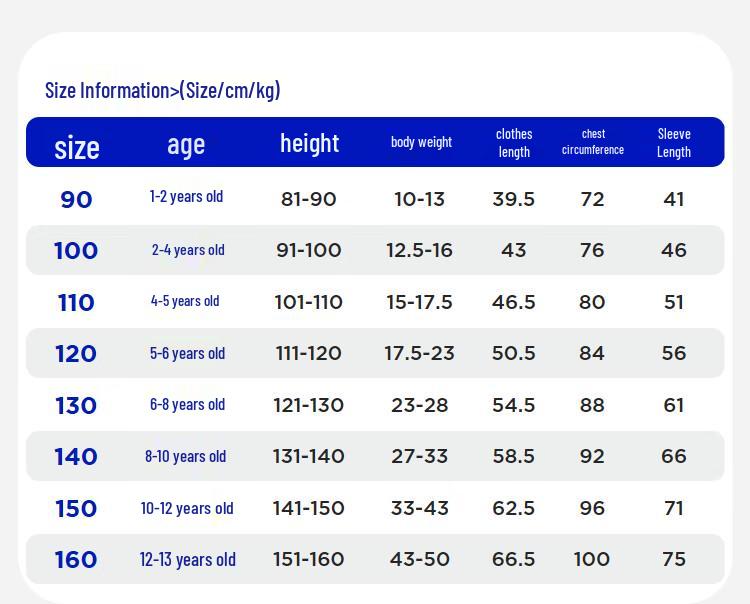
Task: Click clothes length cell '58.5'
Action: click(x=514, y=456)
